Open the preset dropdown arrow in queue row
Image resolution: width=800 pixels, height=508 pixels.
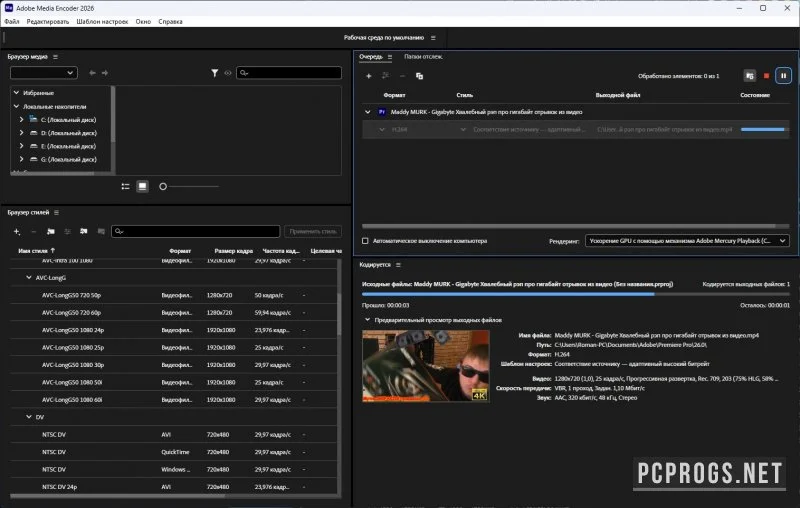pos(463,130)
